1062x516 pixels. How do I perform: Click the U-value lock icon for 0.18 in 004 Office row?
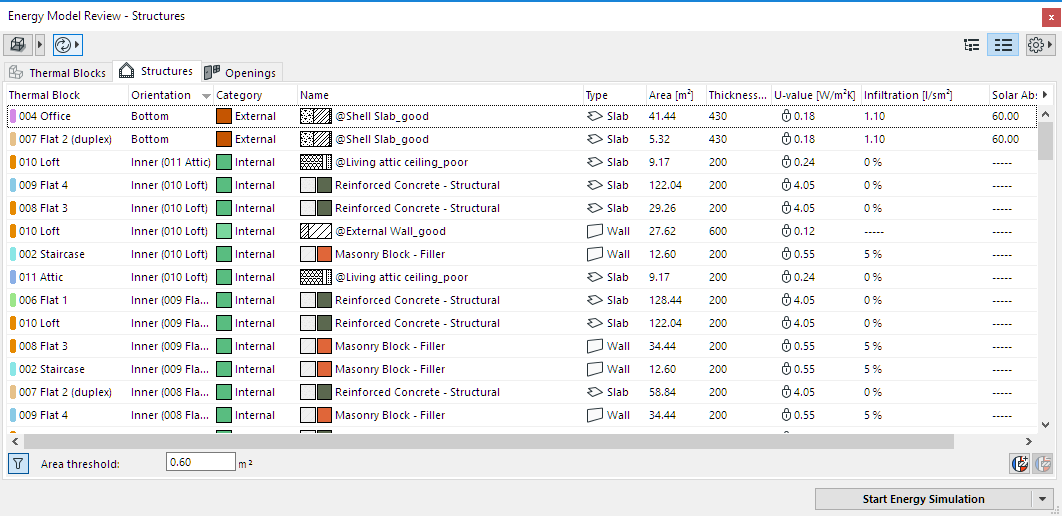click(x=786, y=116)
